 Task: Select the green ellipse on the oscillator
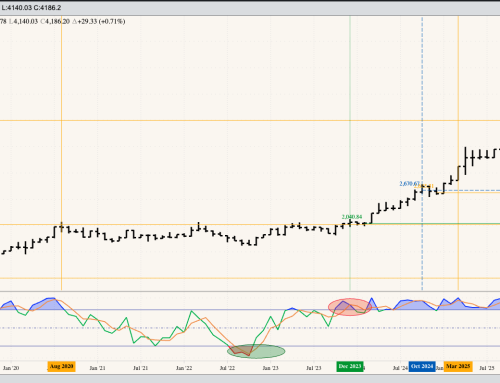pyautogui.click(x=256, y=351)
